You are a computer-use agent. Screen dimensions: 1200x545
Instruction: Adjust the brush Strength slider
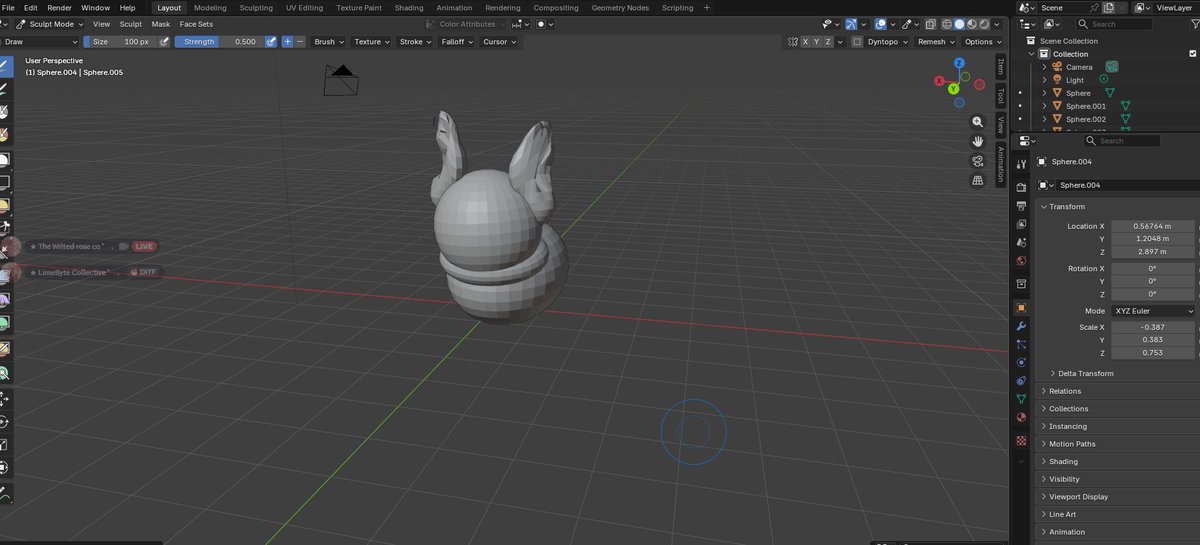217,42
